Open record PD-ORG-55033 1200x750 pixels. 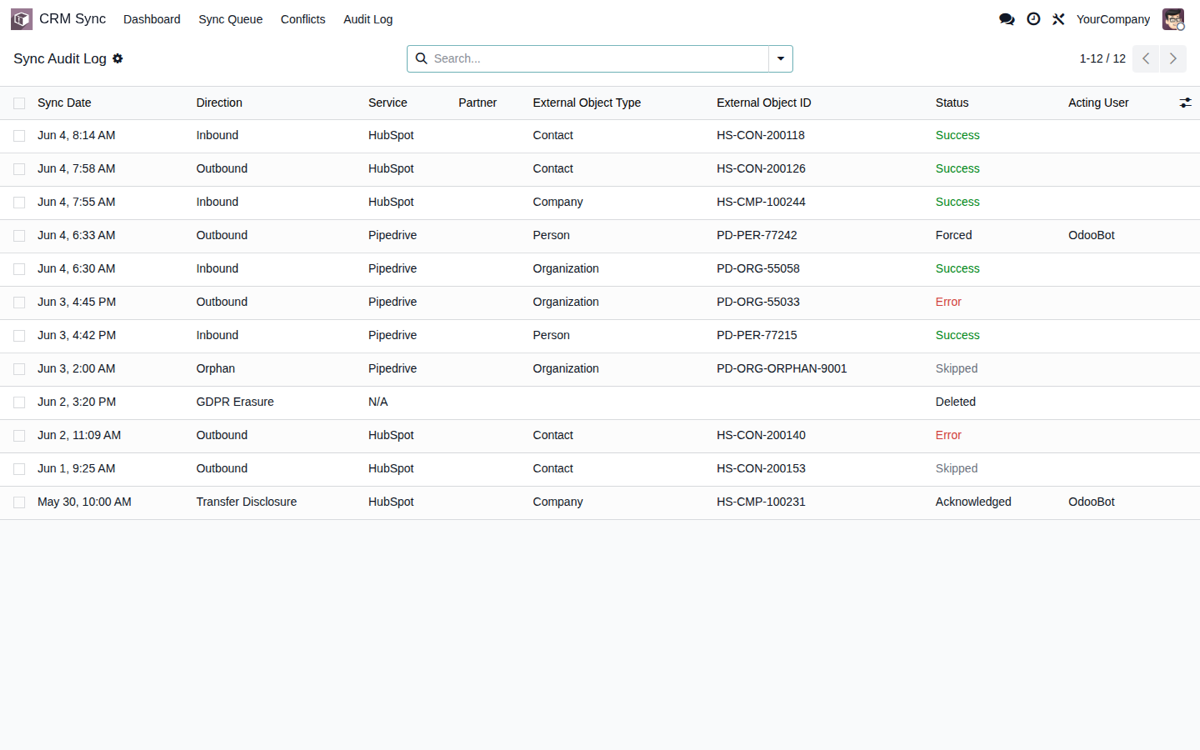click(758, 302)
